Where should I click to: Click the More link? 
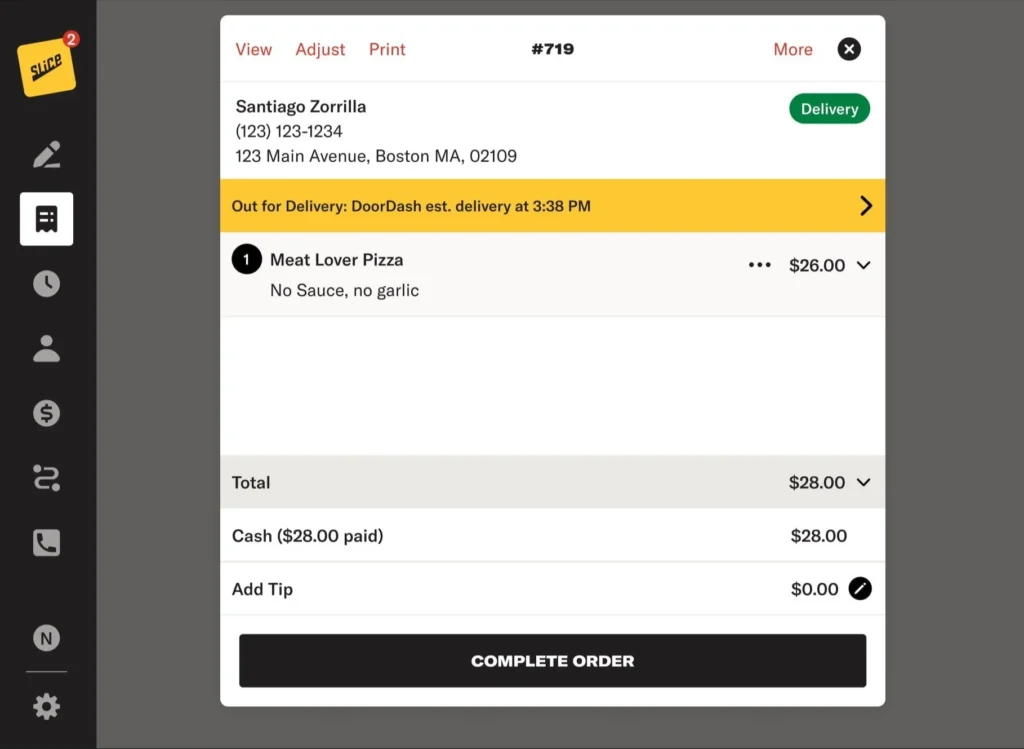(x=793, y=49)
